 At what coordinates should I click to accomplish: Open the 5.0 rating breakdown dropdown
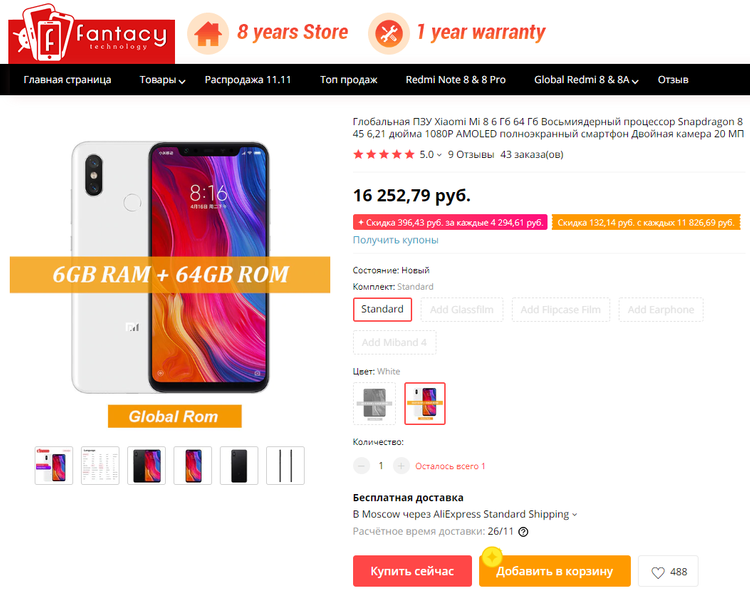(430, 155)
